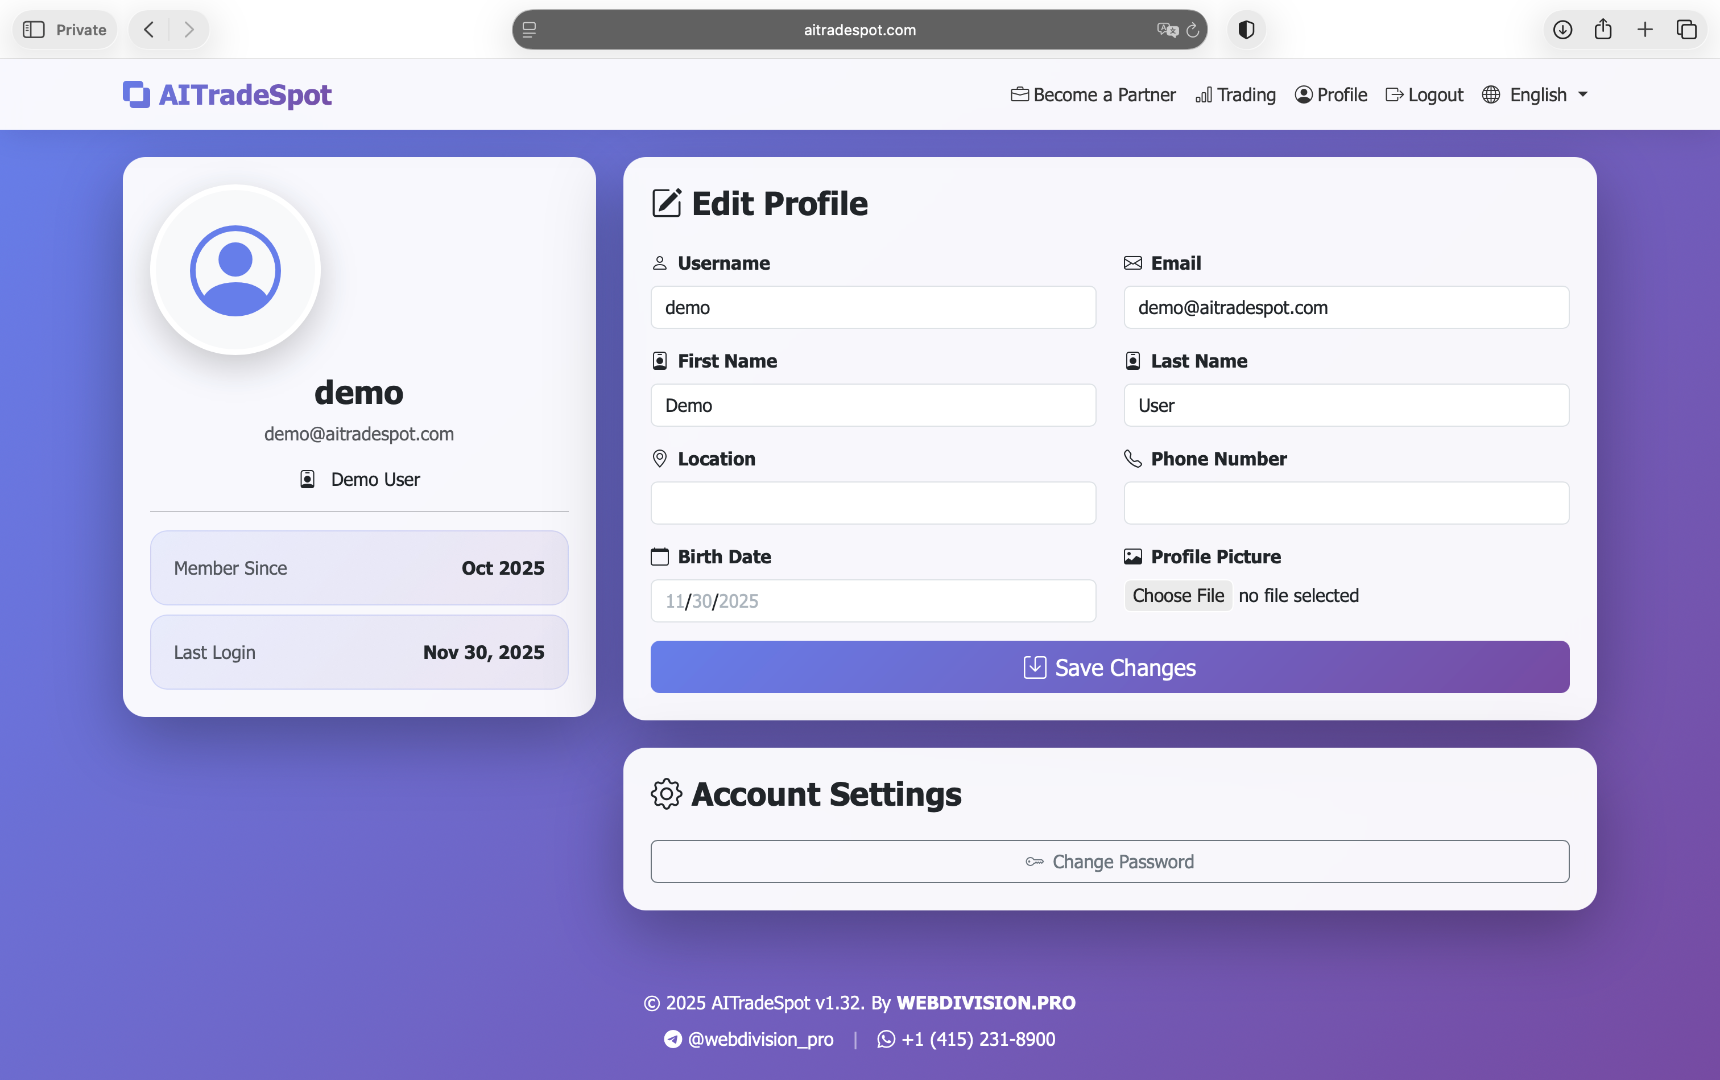
Task: Click the Share icon in toolbar
Action: pyautogui.click(x=1603, y=30)
